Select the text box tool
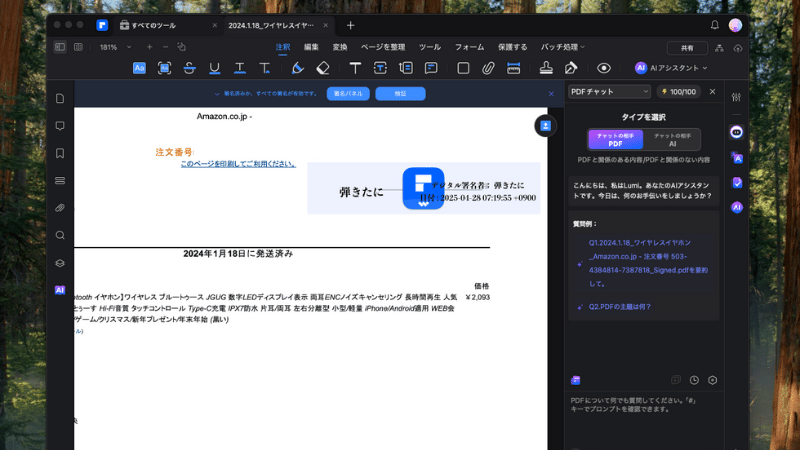Viewport: 800px width, 450px height. coord(380,68)
